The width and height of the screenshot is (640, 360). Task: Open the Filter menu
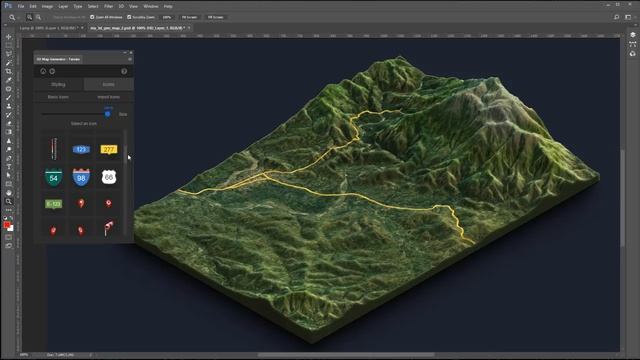(109, 6)
